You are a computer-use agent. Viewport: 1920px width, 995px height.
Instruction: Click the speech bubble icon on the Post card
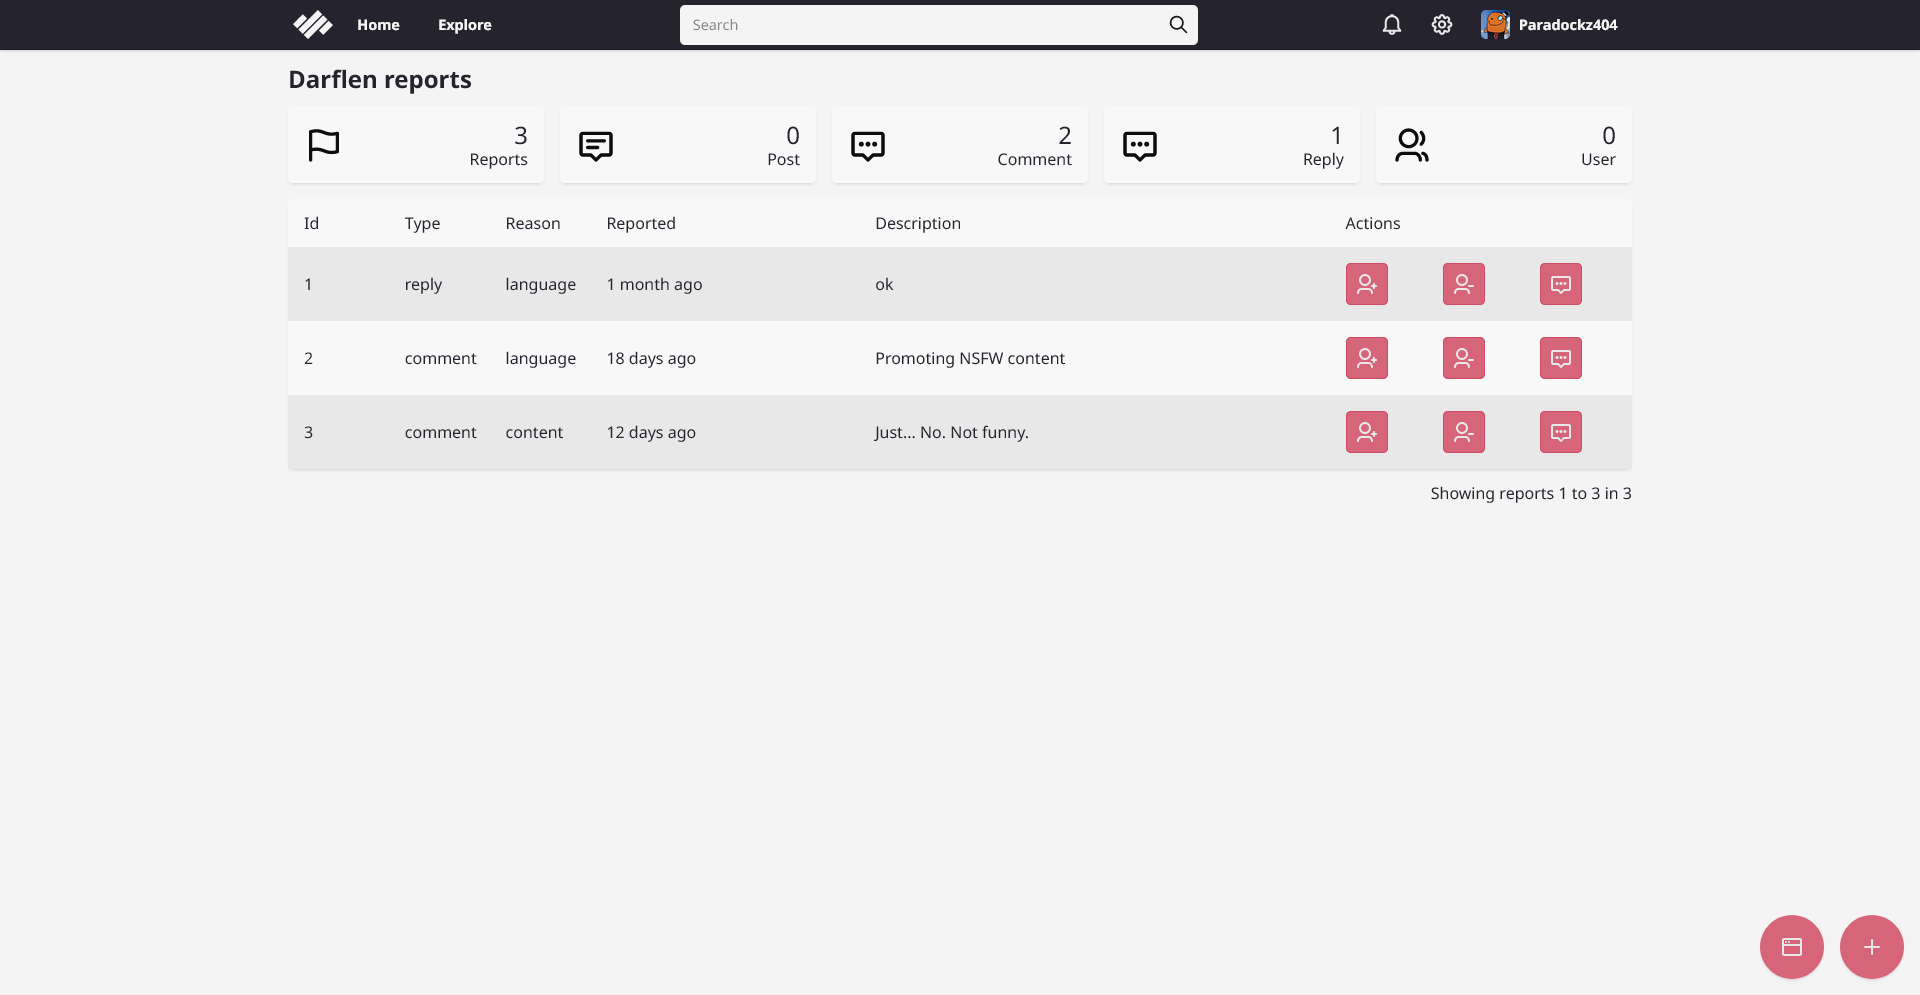pos(596,145)
